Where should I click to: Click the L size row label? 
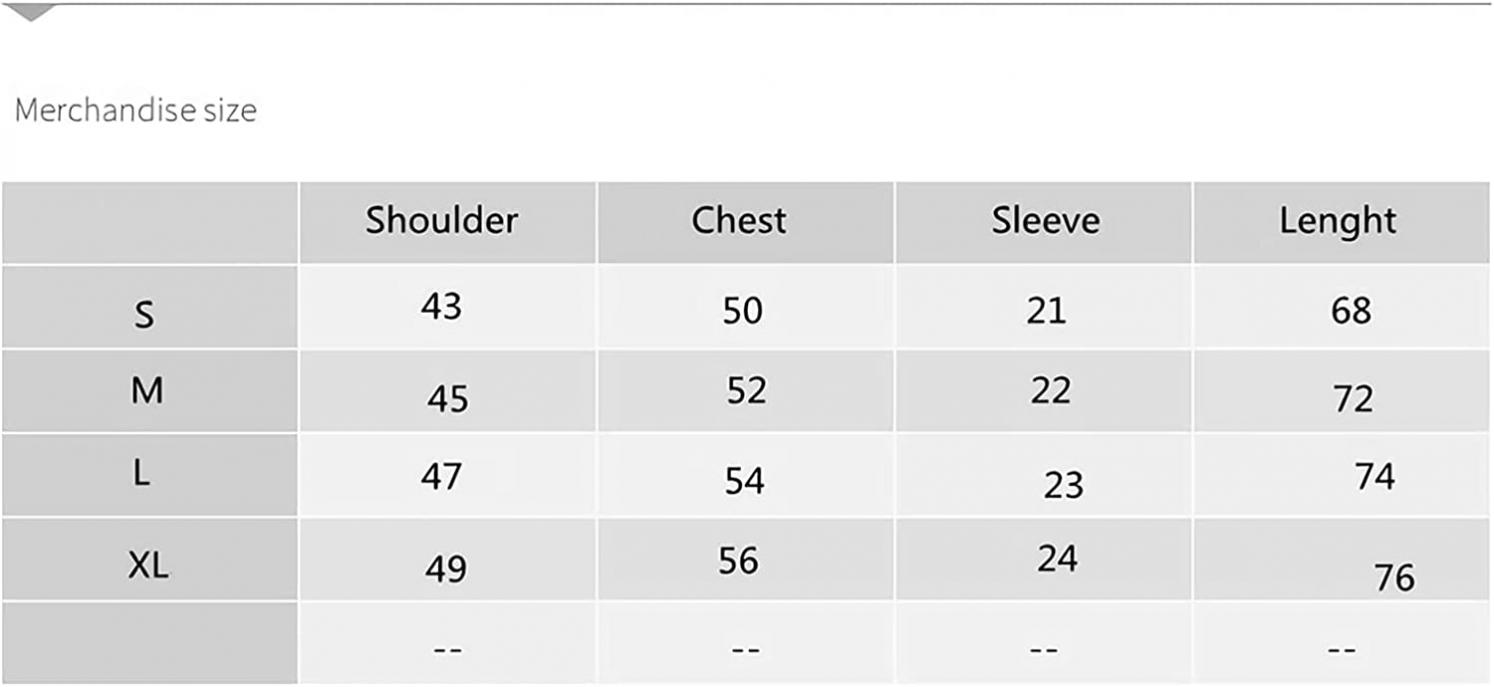pyautogui.click(x=142, y=475)
